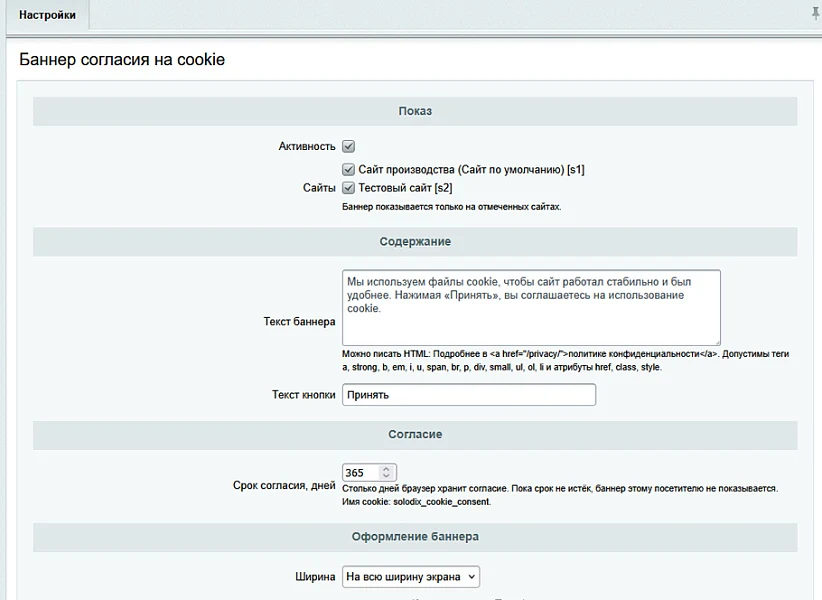Viewport: 822px width, 600px height.
Task: Click the Оформление баннера section header
Action: click(x=415, y=537)
